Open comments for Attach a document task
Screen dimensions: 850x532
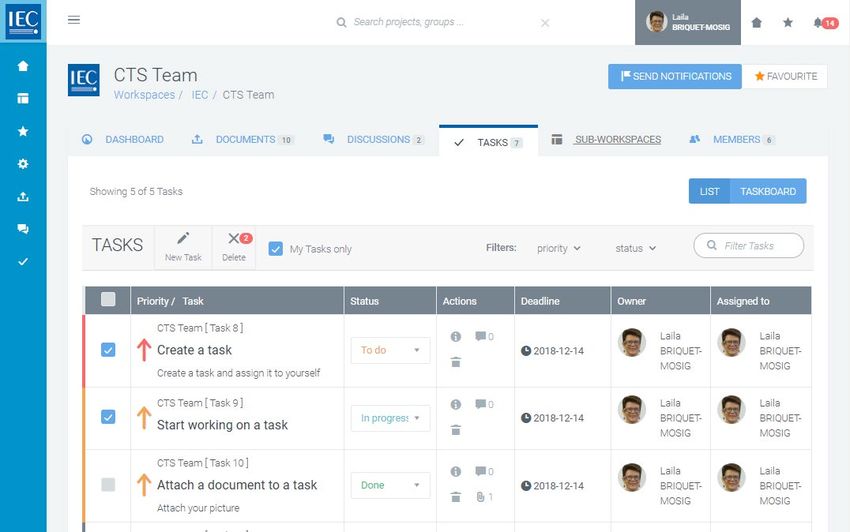484,471
